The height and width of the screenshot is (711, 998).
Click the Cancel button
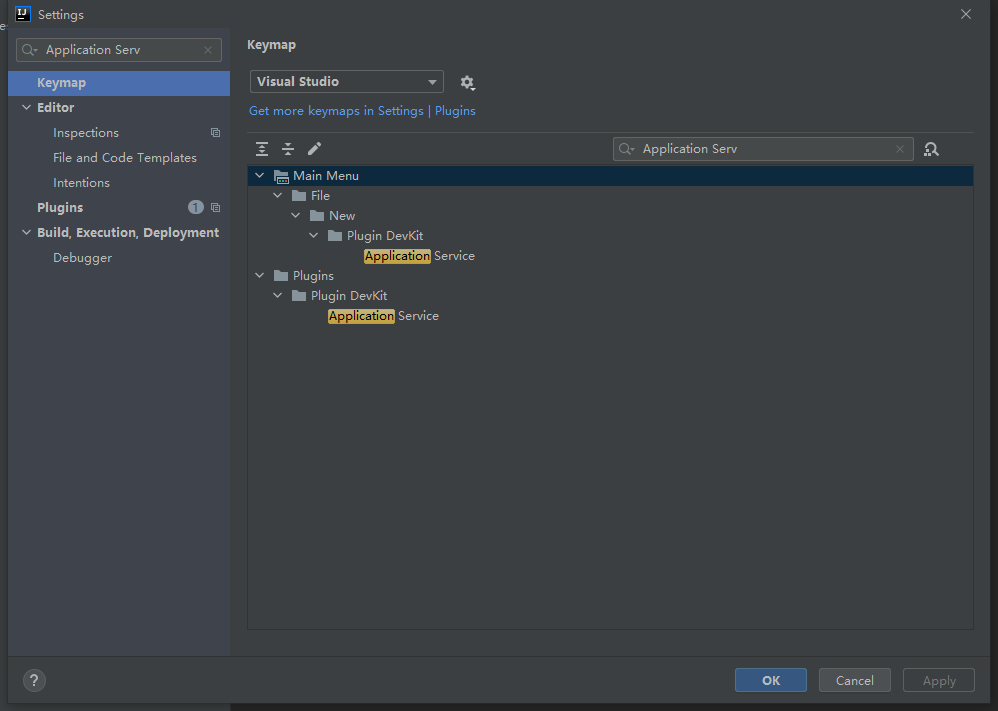click(855, 680)
